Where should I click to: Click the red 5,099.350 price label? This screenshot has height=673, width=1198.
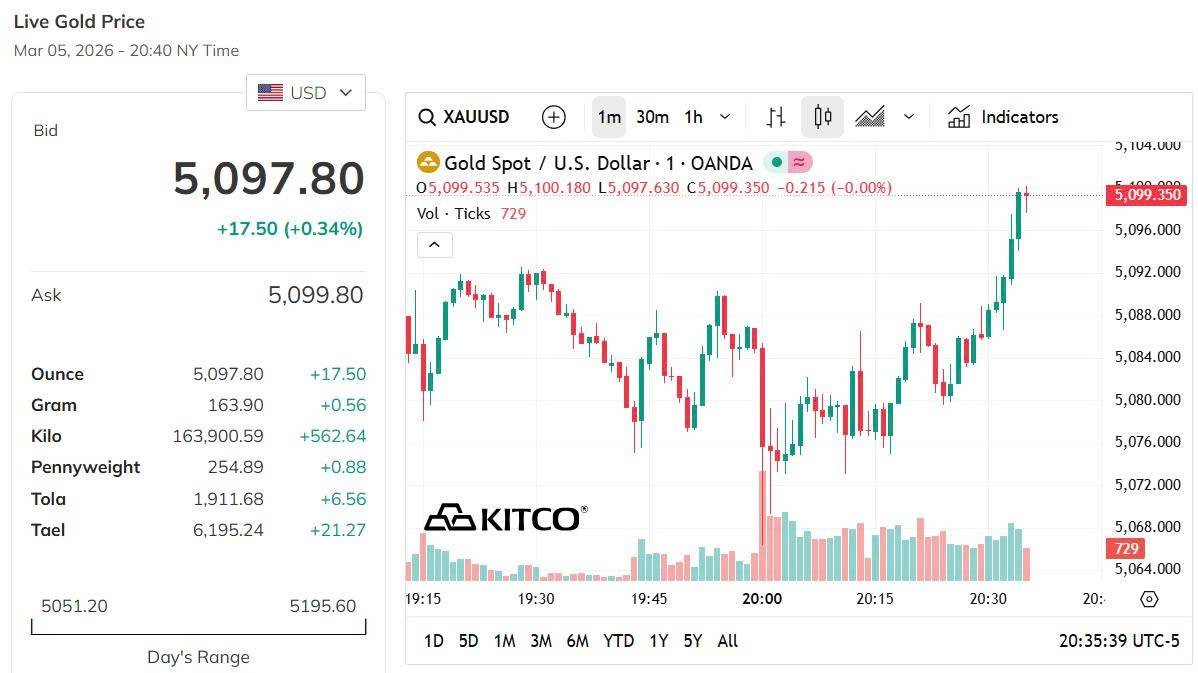1145,195
